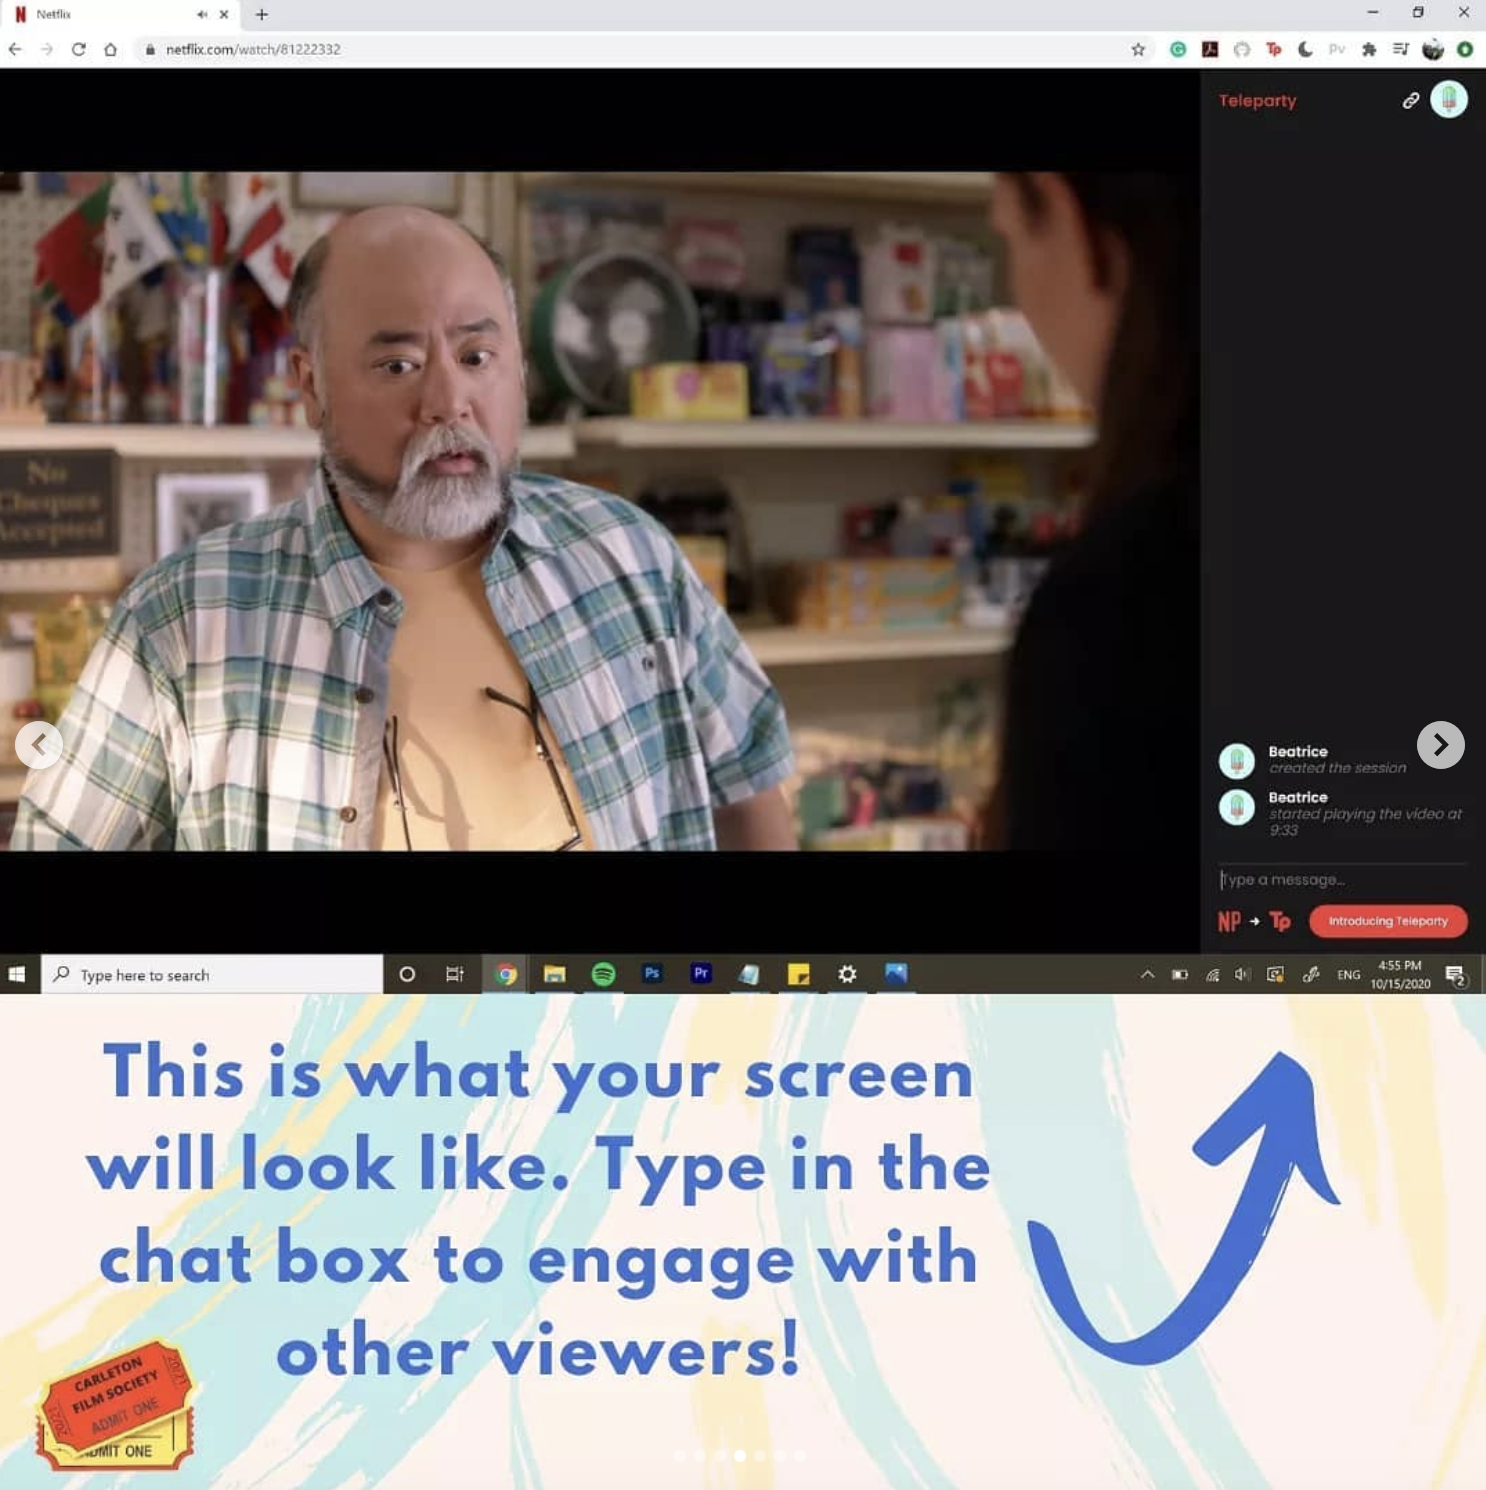Viewport: 1486px width, 1490px height.
Task: Click the Windows search box
Action: pyautogui.click(x=212, y=975)
